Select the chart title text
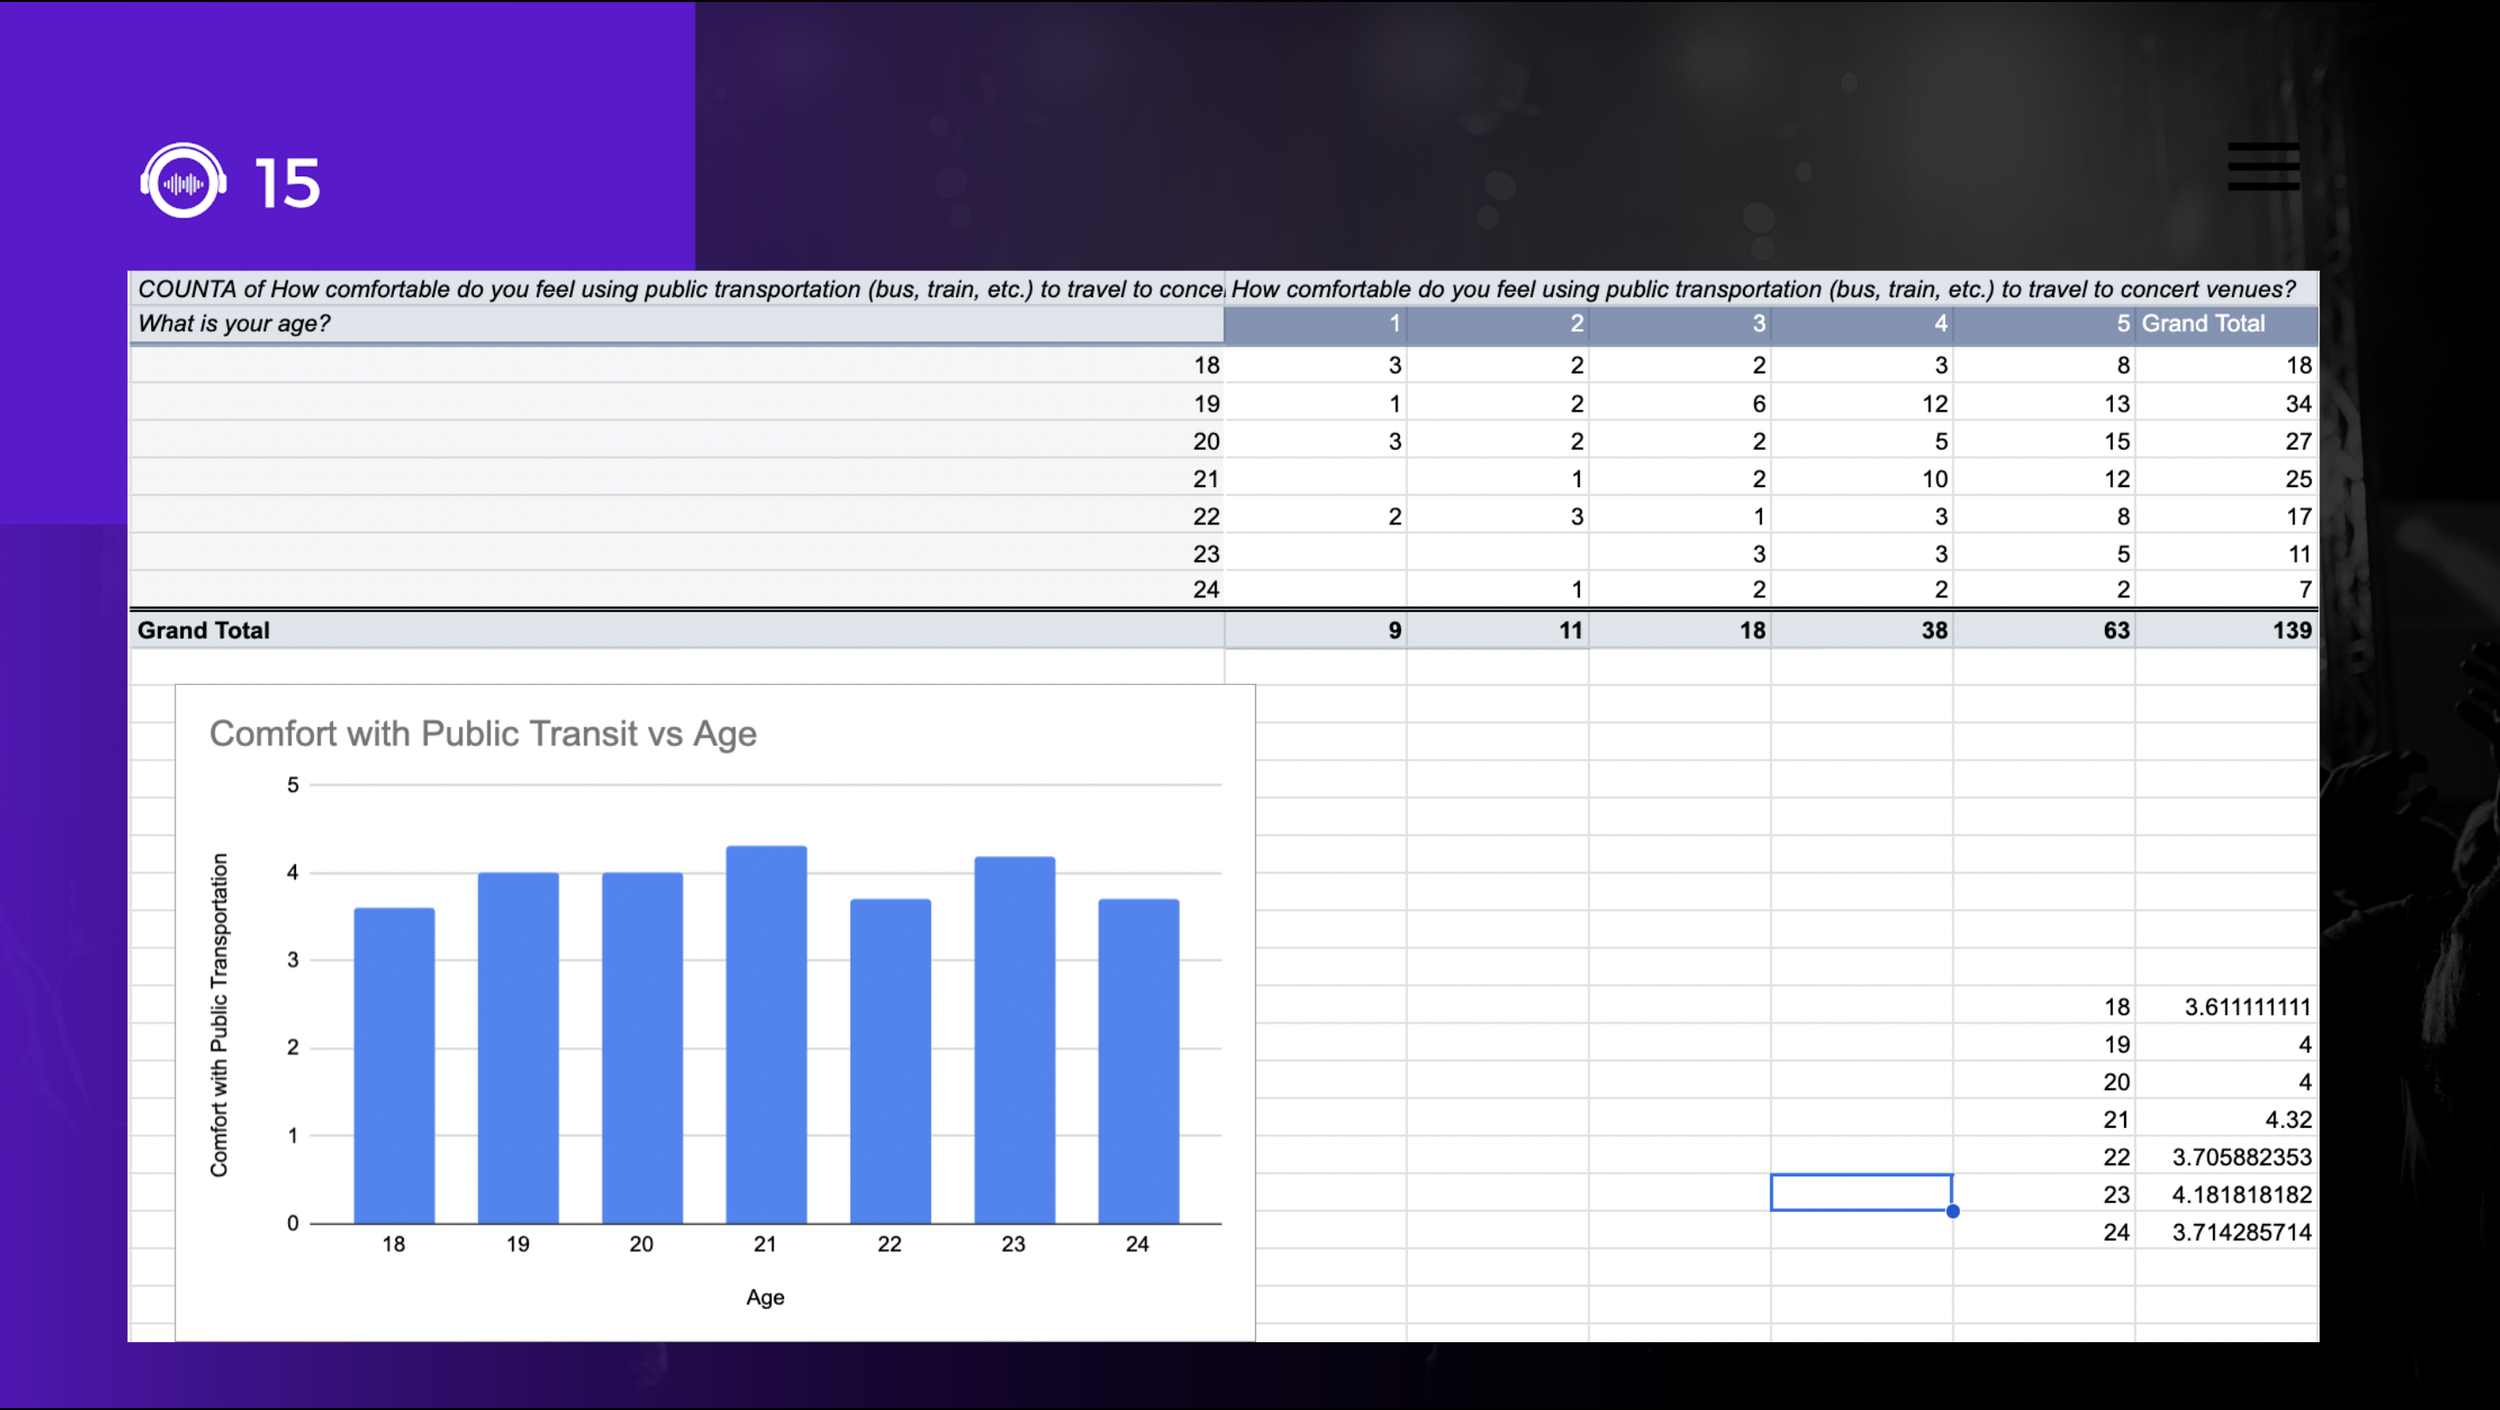The image size is (2500, 1410). point(483,733)
